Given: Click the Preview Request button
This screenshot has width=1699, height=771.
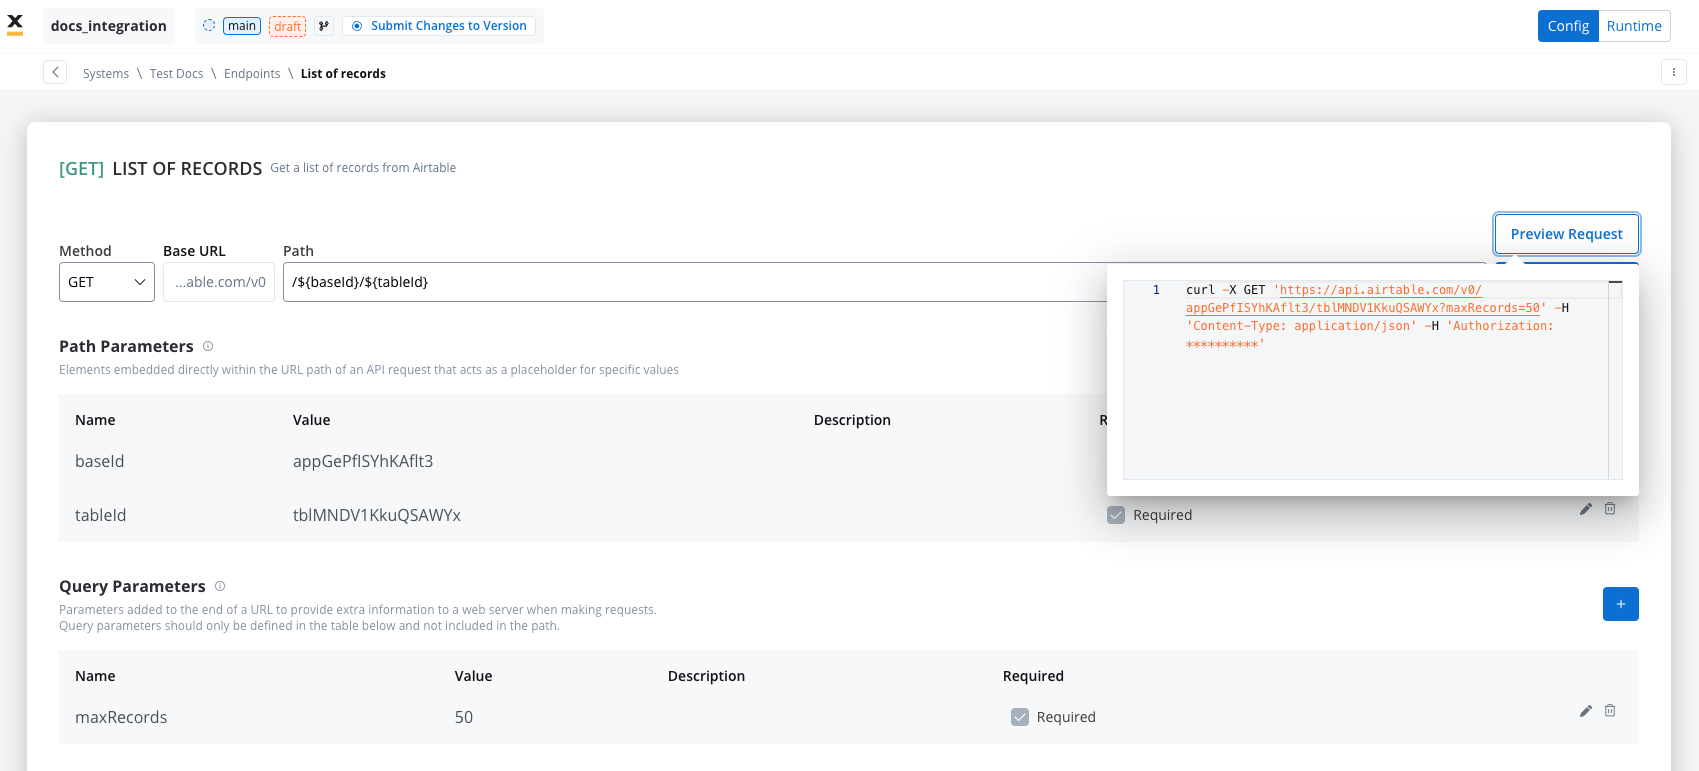Looking at the screenshot, I should [1566, 234].
